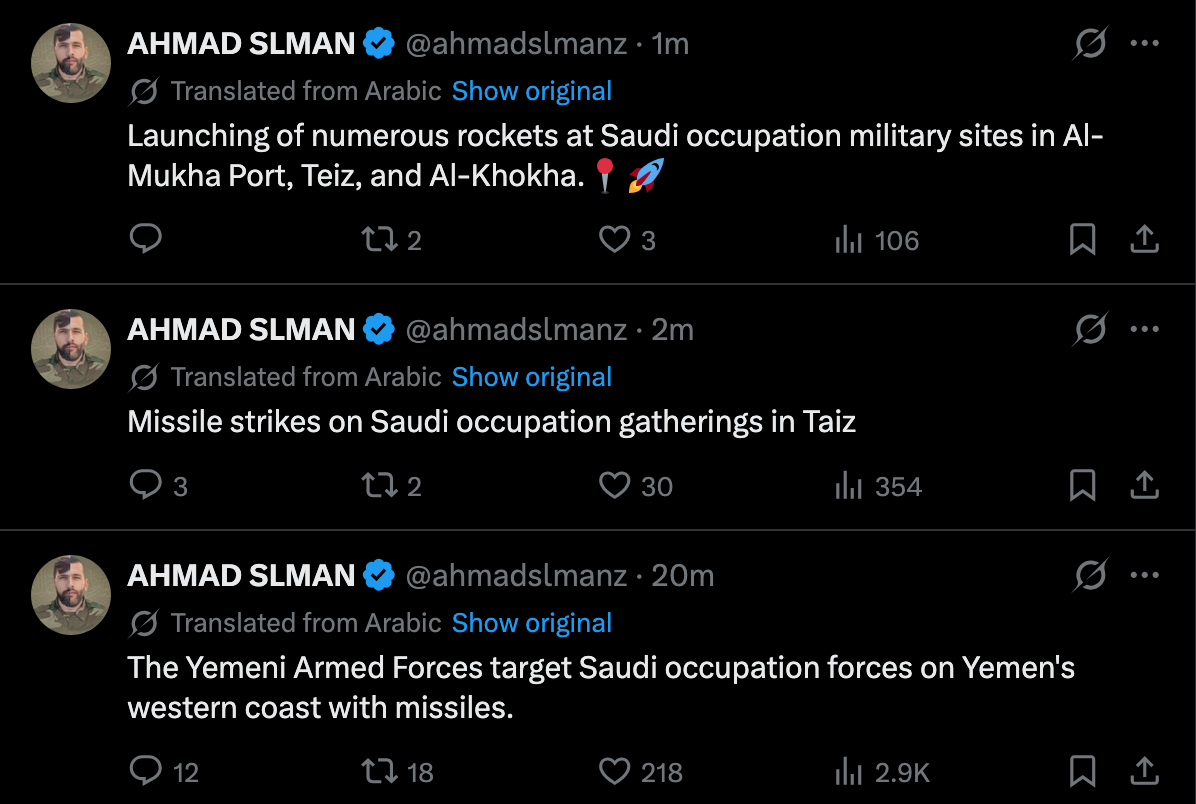This screenshot has height=804, width=1196.
Task: Open the 2m timestamp permalink
Action: (x=672, y=330)
